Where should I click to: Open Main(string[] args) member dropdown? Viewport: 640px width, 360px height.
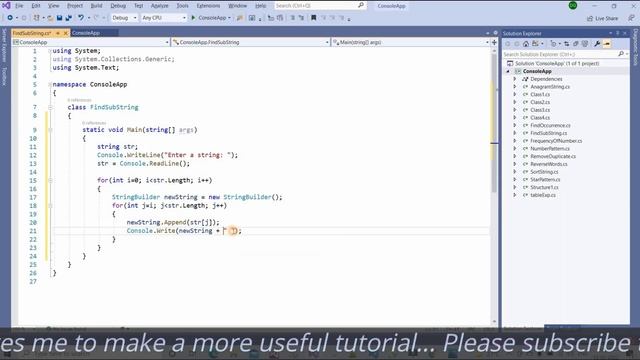[x=411, y=42]
